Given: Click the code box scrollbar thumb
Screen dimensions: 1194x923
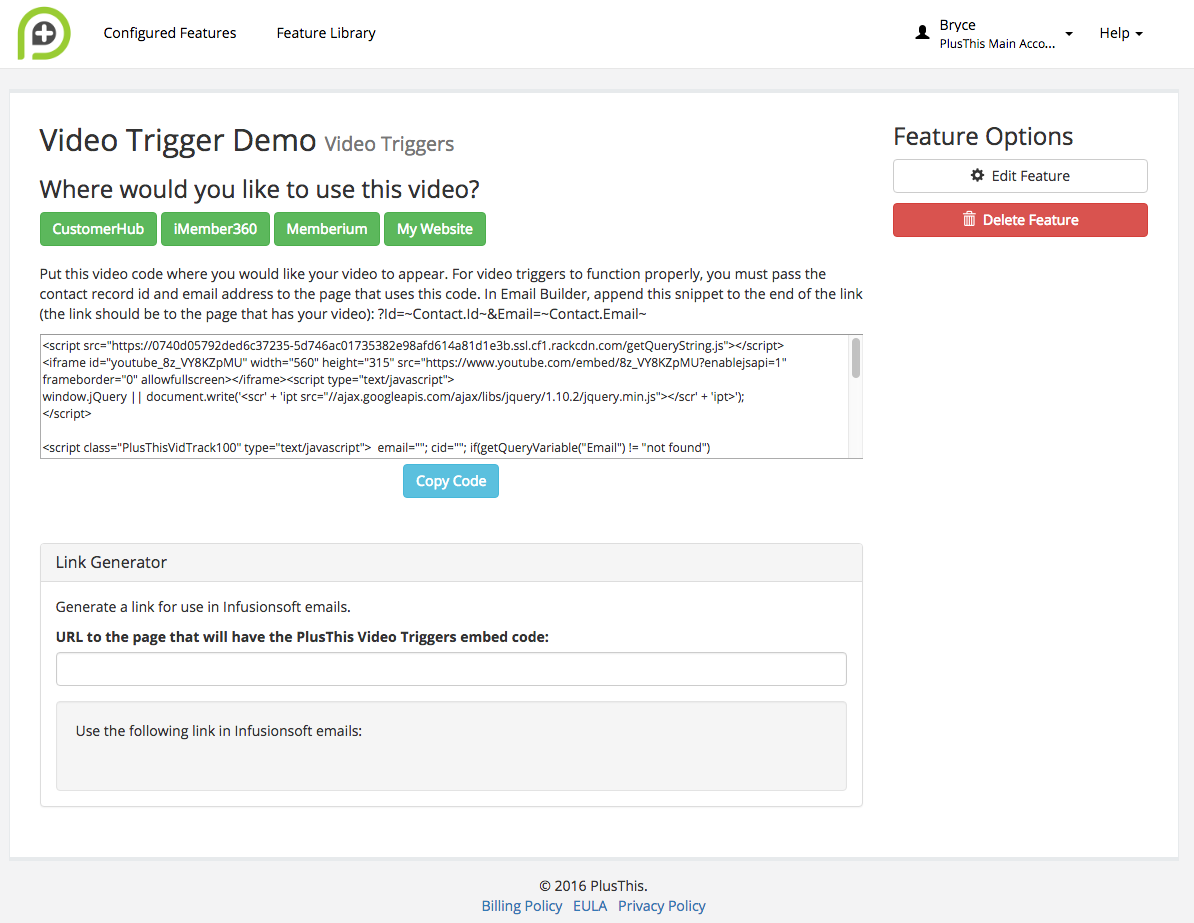Looking at the screenshot, I should coord(856,358).
